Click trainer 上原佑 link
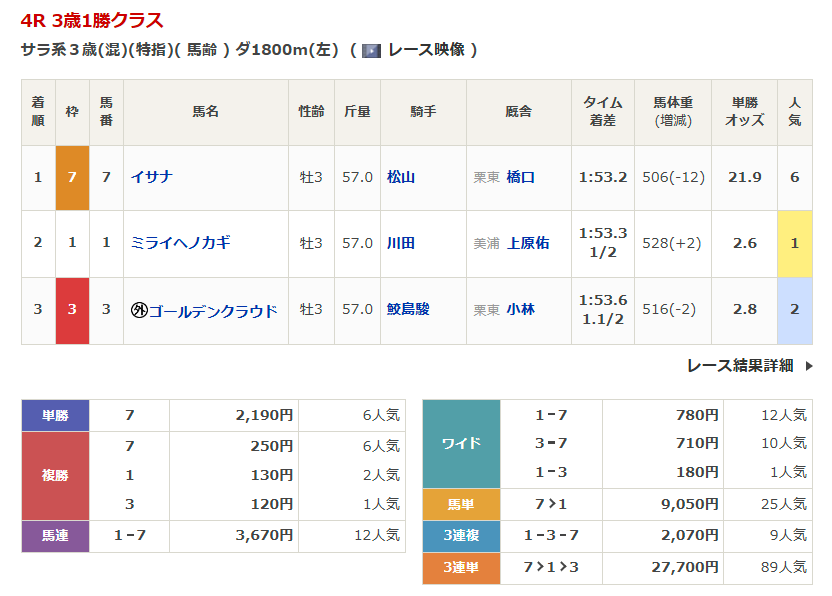 [x=528, y=243]
